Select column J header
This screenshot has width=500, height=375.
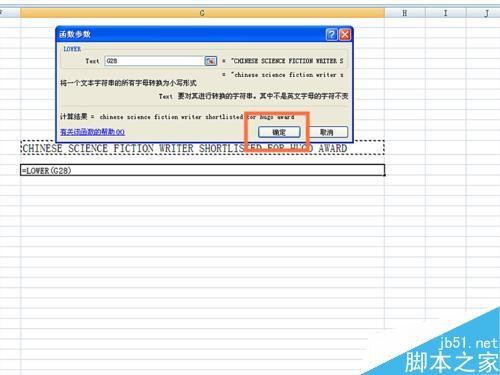[483, 13]
